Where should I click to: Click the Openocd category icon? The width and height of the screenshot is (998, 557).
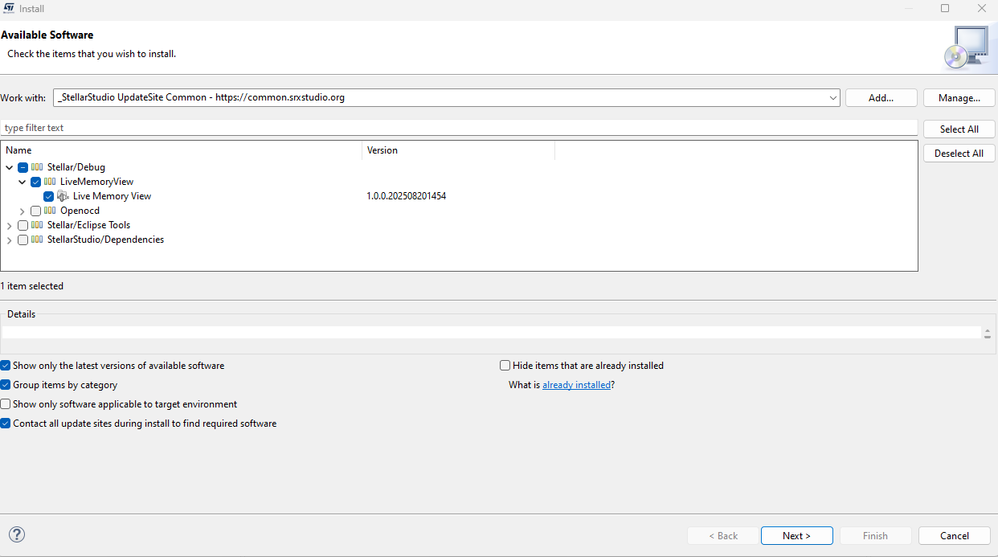coord(50,211)
